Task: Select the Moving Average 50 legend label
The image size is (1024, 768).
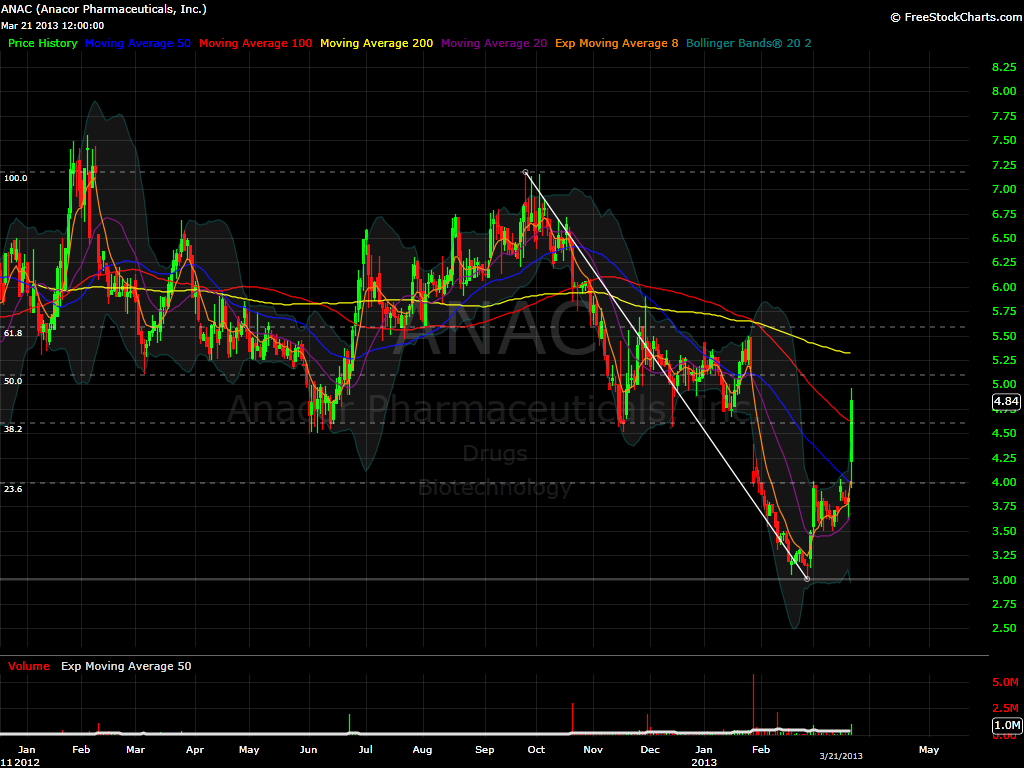Action: 138,43
